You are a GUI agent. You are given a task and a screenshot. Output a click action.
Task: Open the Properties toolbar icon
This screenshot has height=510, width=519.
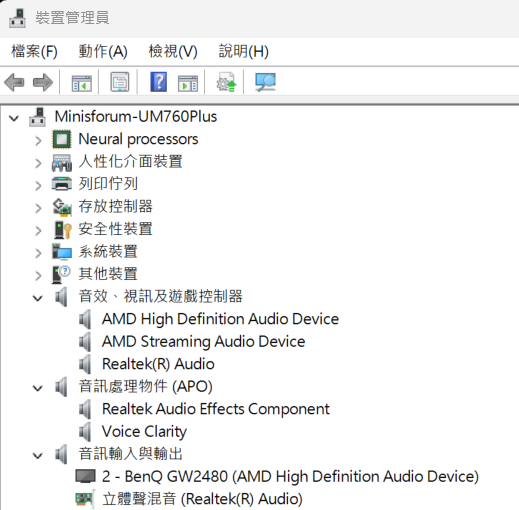(120, 82)
